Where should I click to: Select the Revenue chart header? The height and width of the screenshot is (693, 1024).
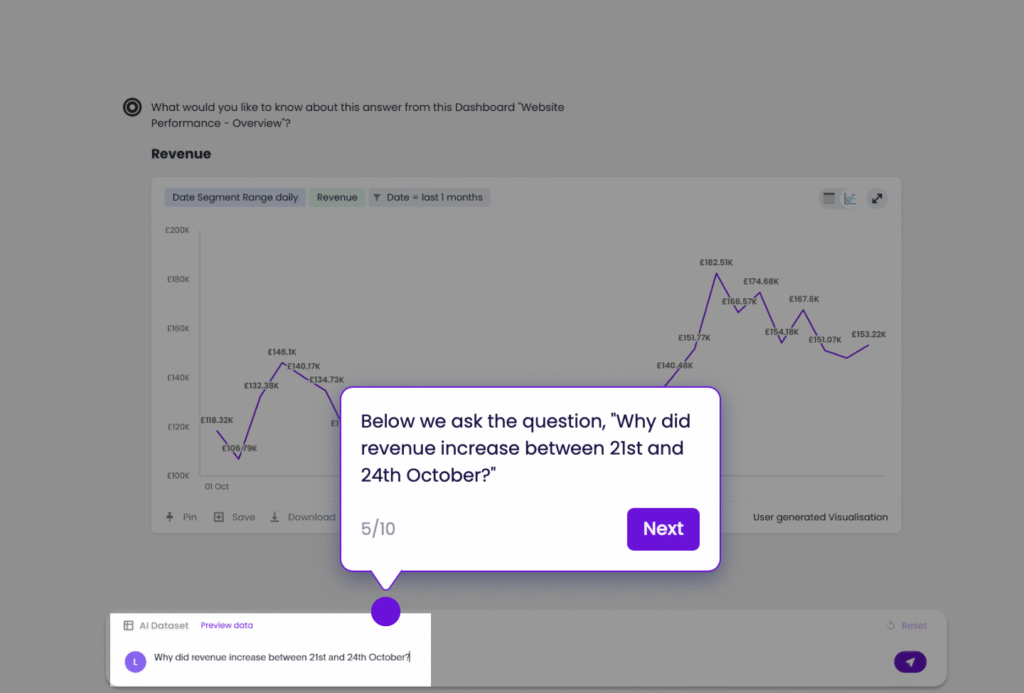pyautogui.click(x=180, y=153)
